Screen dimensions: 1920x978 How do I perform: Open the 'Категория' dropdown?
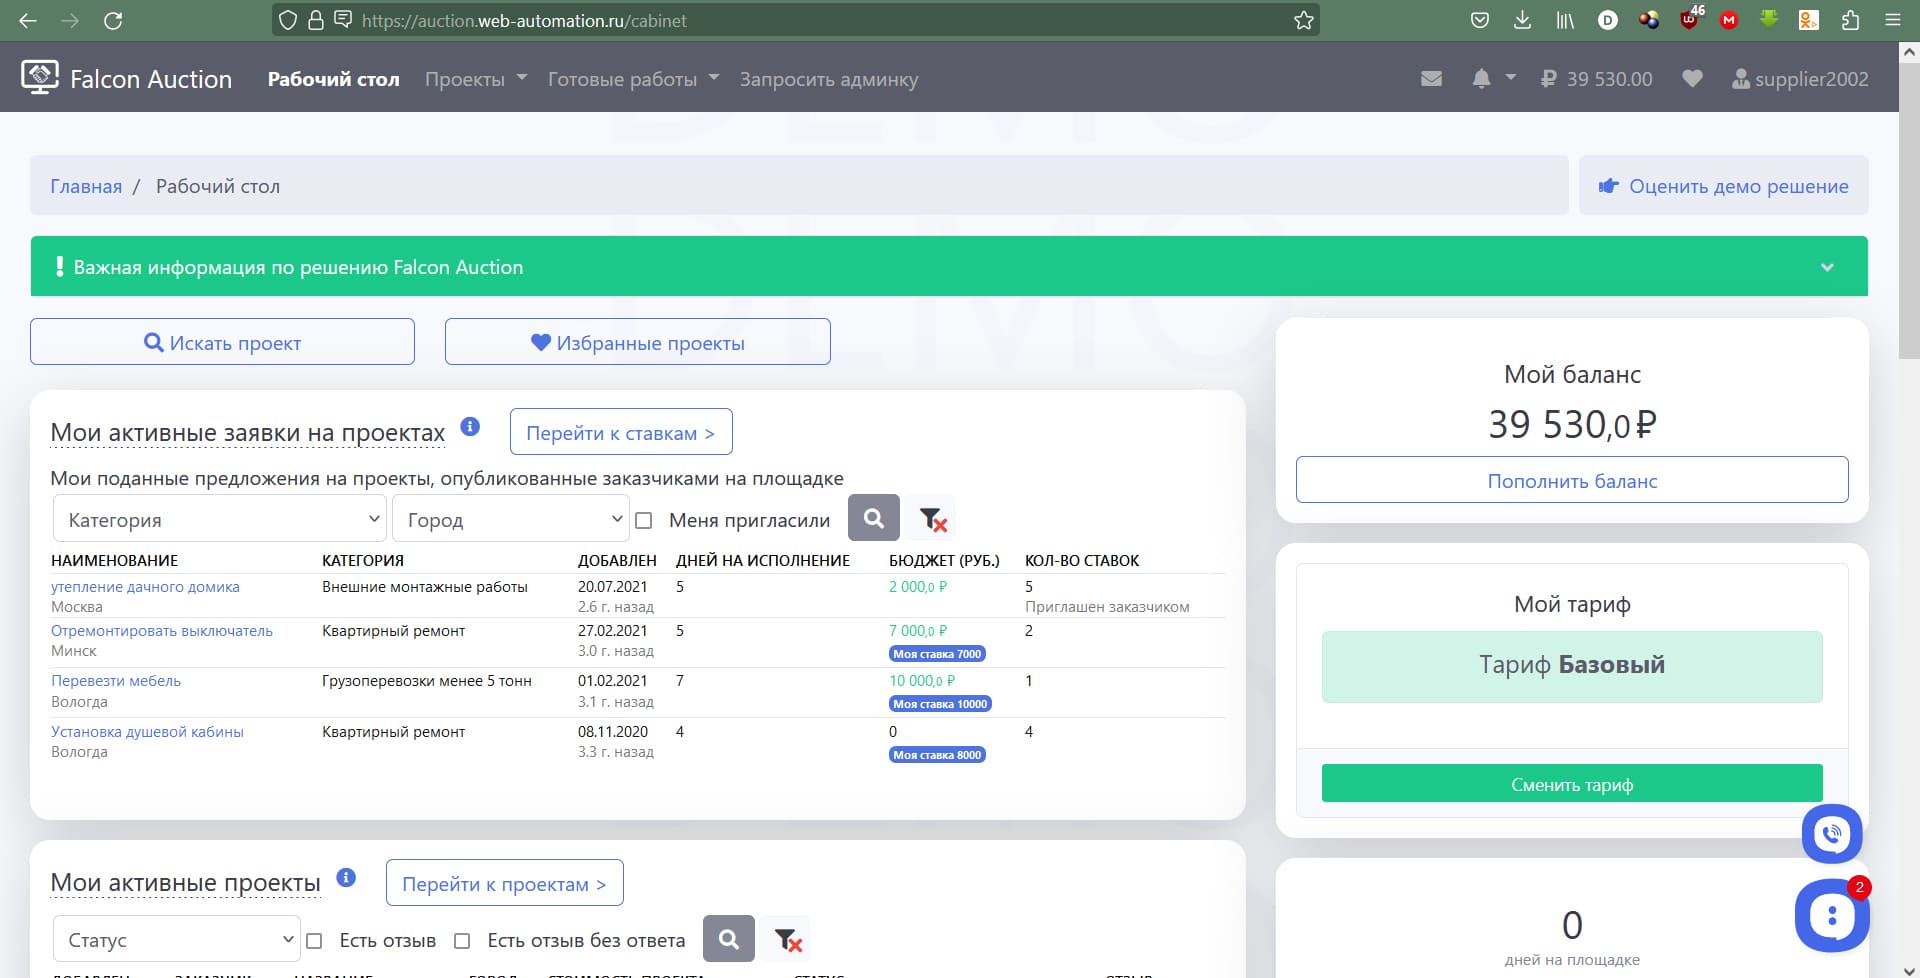pyautogui.click(x=219, y=520)
